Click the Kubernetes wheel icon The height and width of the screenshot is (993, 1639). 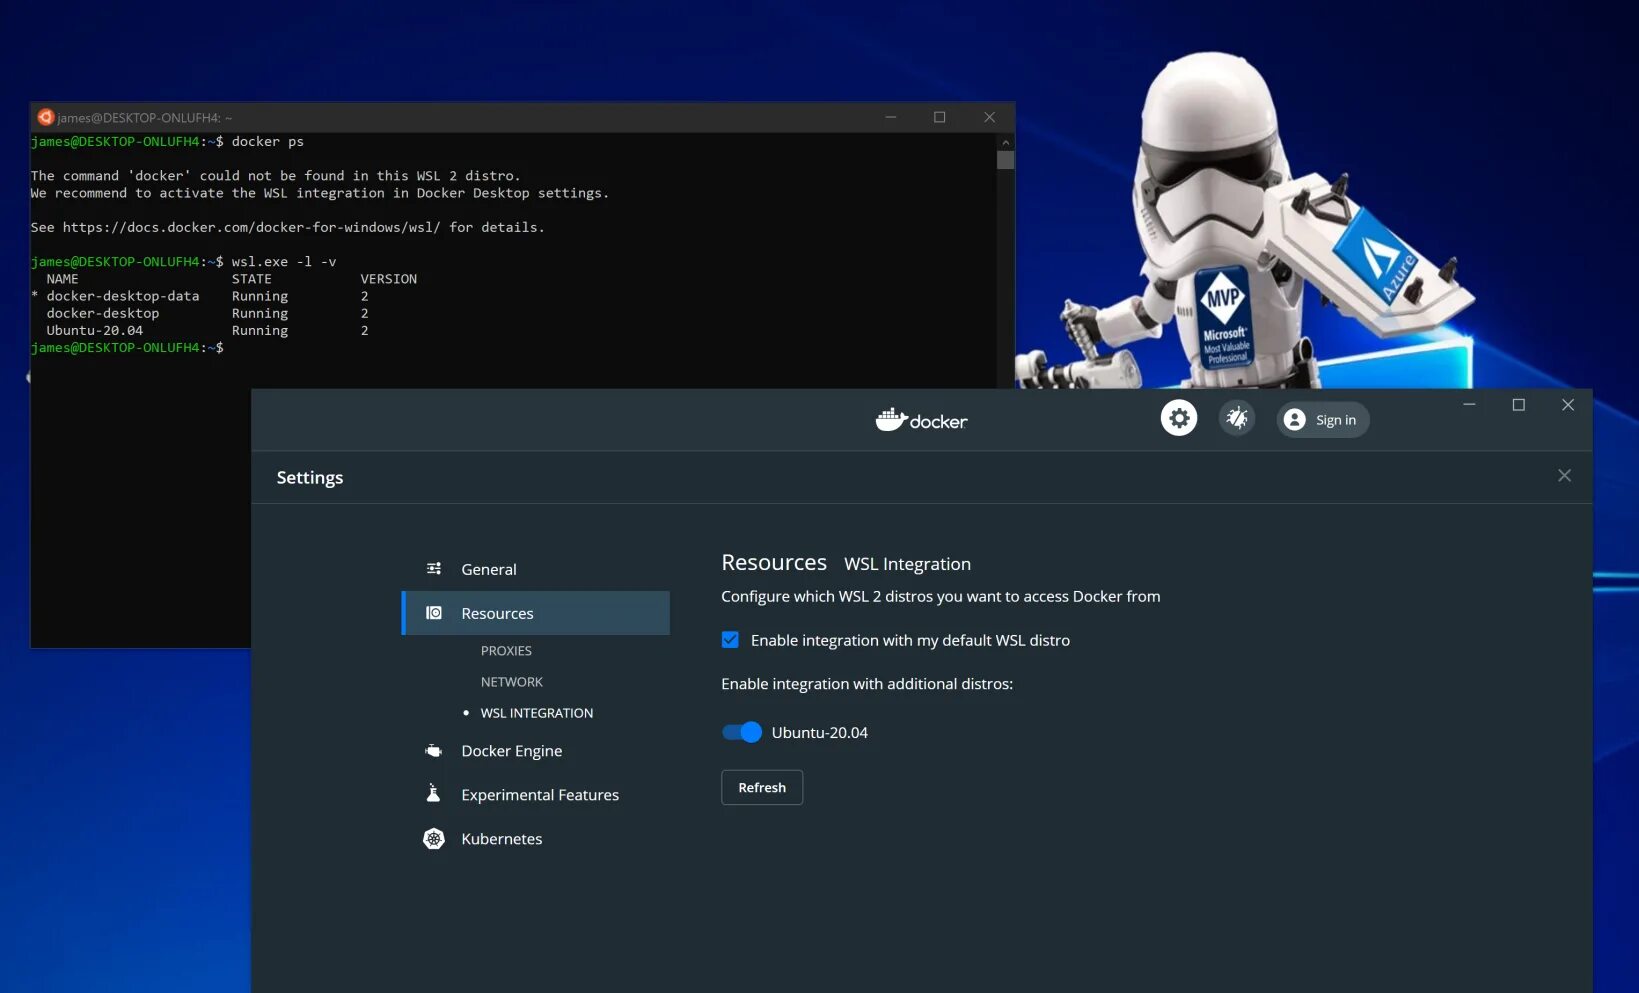click(434, 839)
